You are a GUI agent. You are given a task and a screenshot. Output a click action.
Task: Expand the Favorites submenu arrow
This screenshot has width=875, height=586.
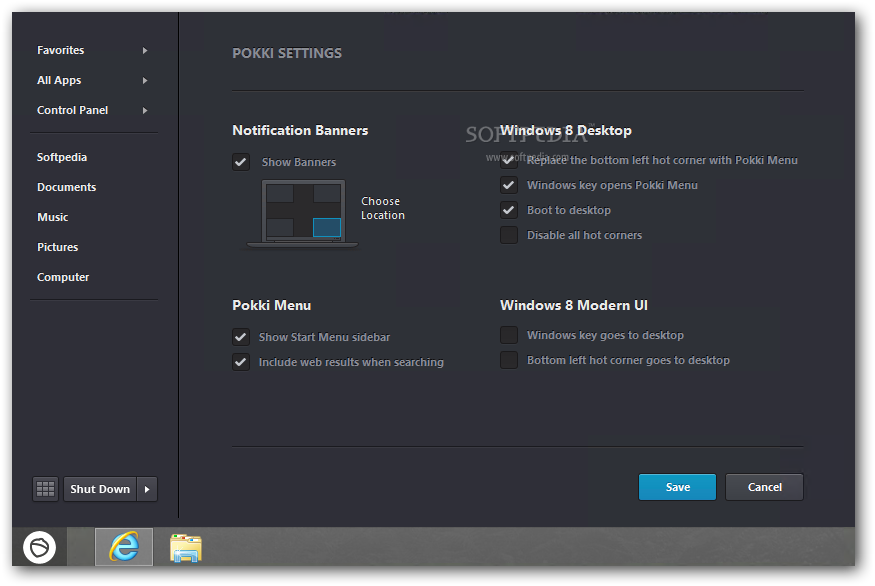point(145,50)
